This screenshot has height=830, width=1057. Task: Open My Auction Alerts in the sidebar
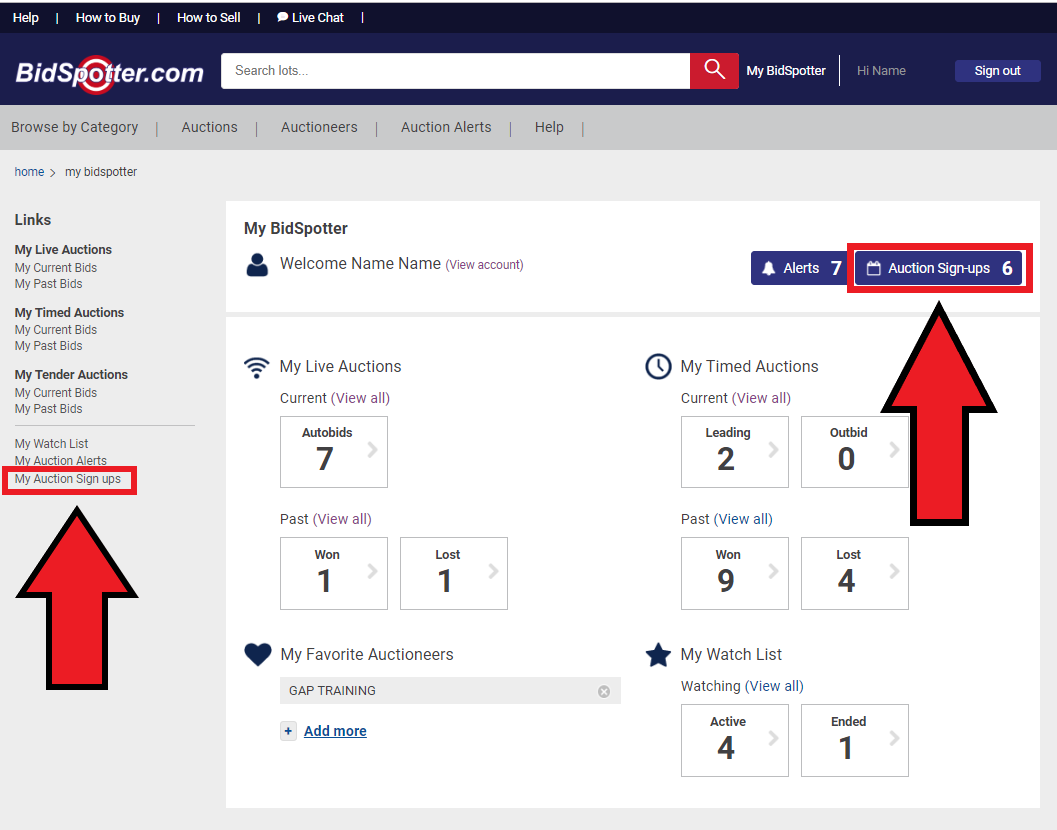(61, 461)
